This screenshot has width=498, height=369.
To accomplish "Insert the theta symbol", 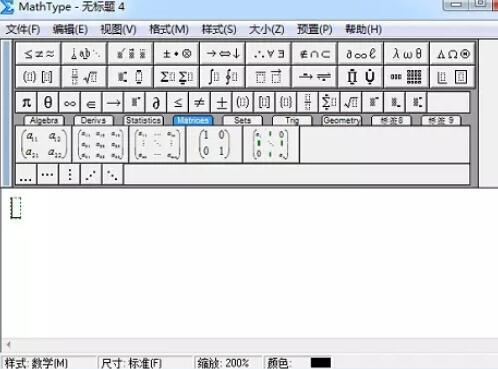I will click(48, 103).
